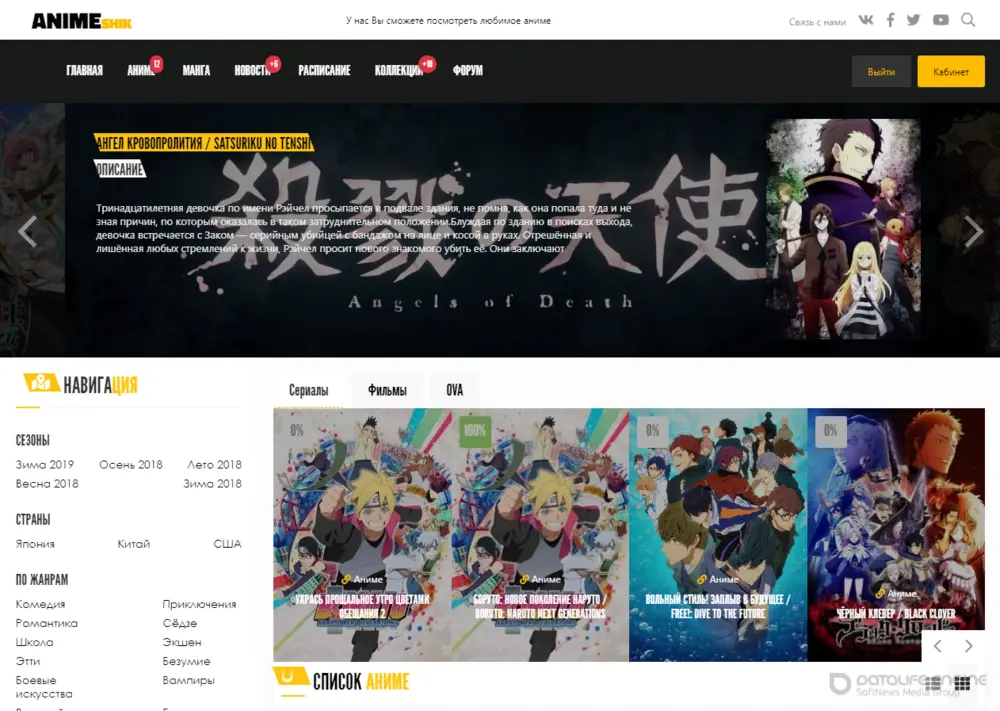This screenshot has height=711, width=1000.
Task: Filter by country США
Action: 228,544
